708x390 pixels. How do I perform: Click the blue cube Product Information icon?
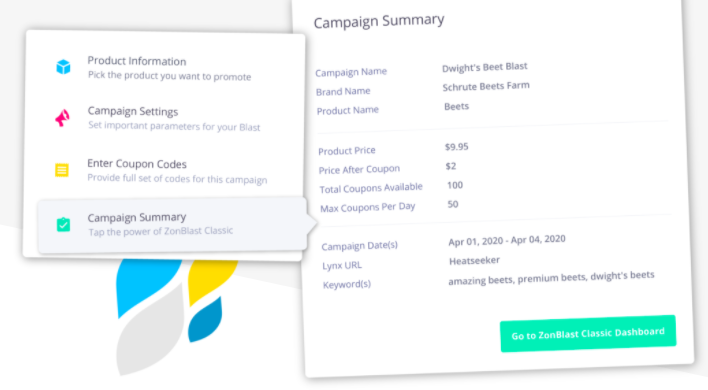pyautogui.click(x=63, y=67)
